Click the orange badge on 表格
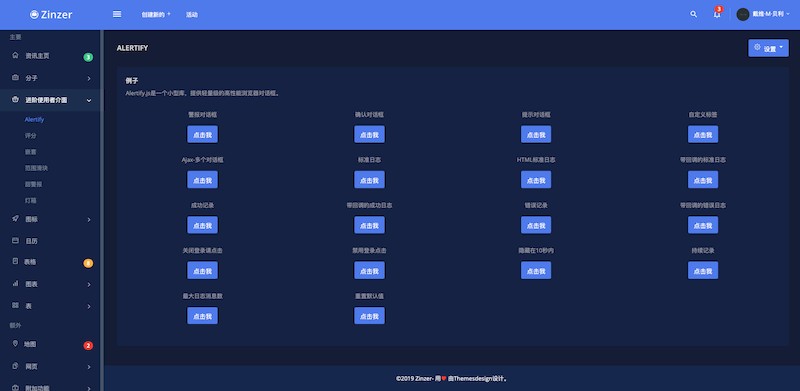The image size is (800, 391). click(88, 263)
